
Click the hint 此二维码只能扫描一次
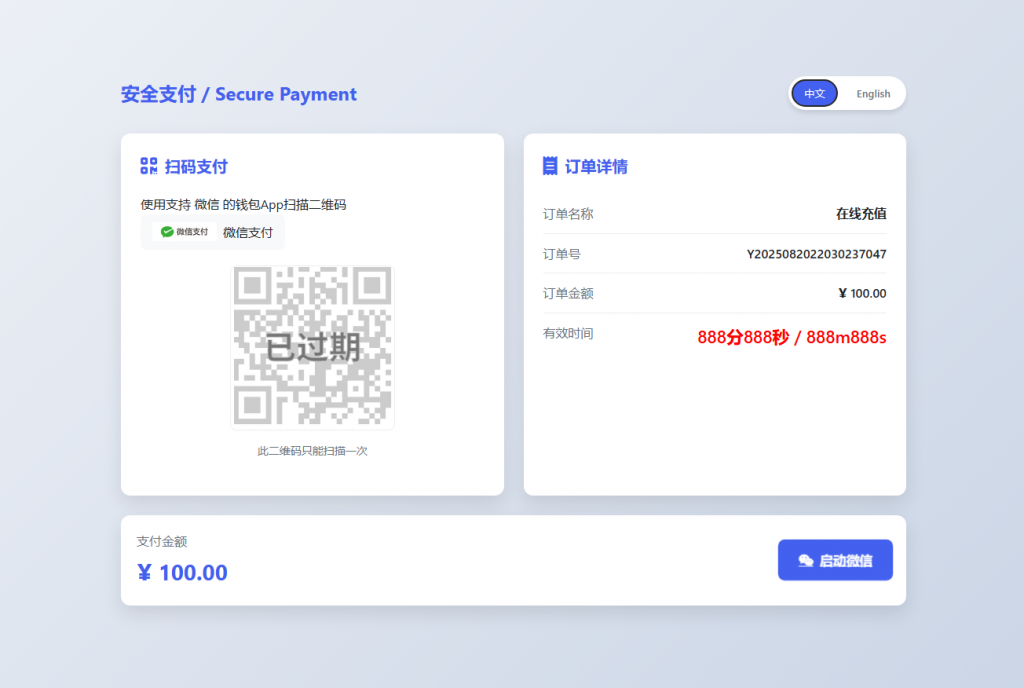pyautogui.click(x=312, y=450)
